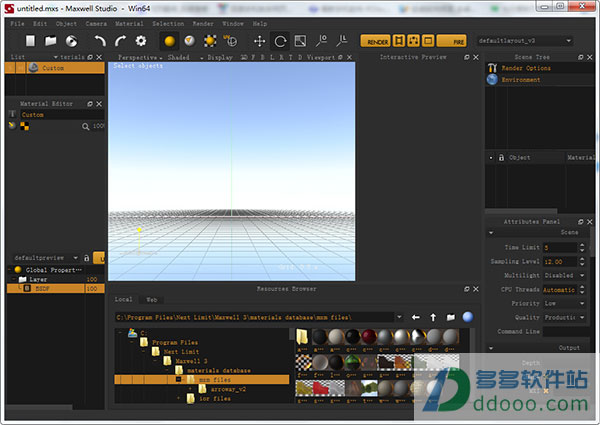Click the globe icon in Resources Browser

pos(468,317)
